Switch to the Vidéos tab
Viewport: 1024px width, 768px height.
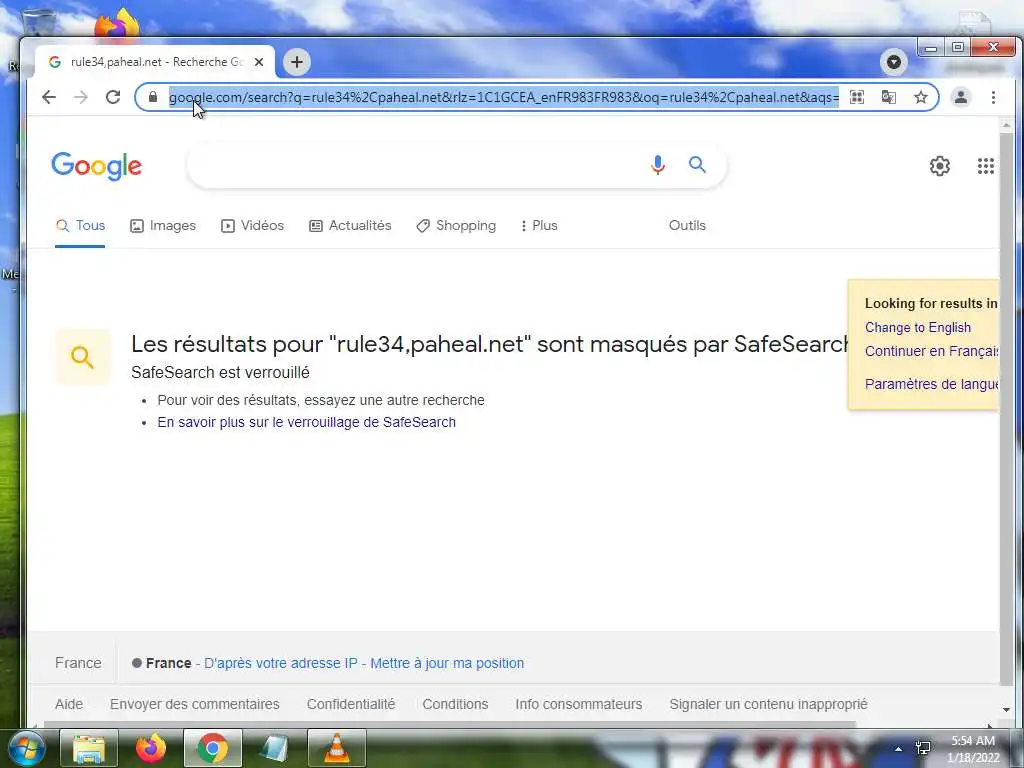click(252, 225)
